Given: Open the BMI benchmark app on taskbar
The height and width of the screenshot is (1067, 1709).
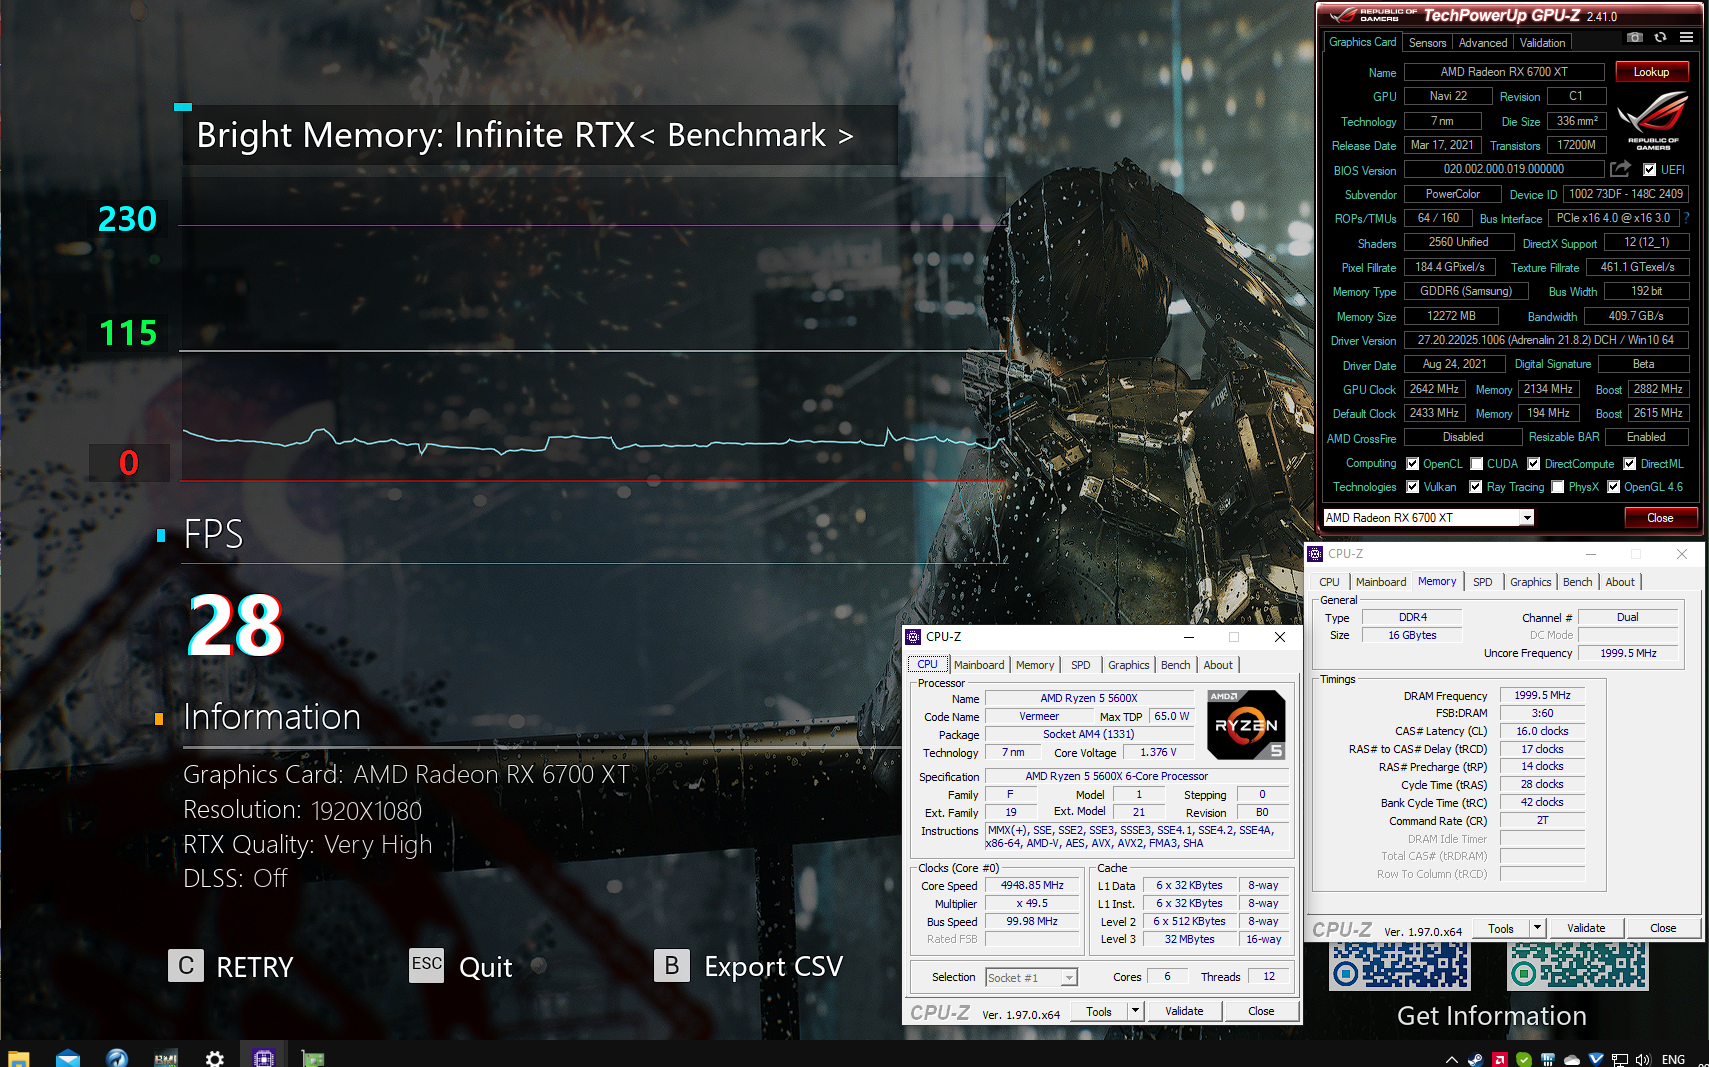Looking at the screenshot, I should point(166,1058).
